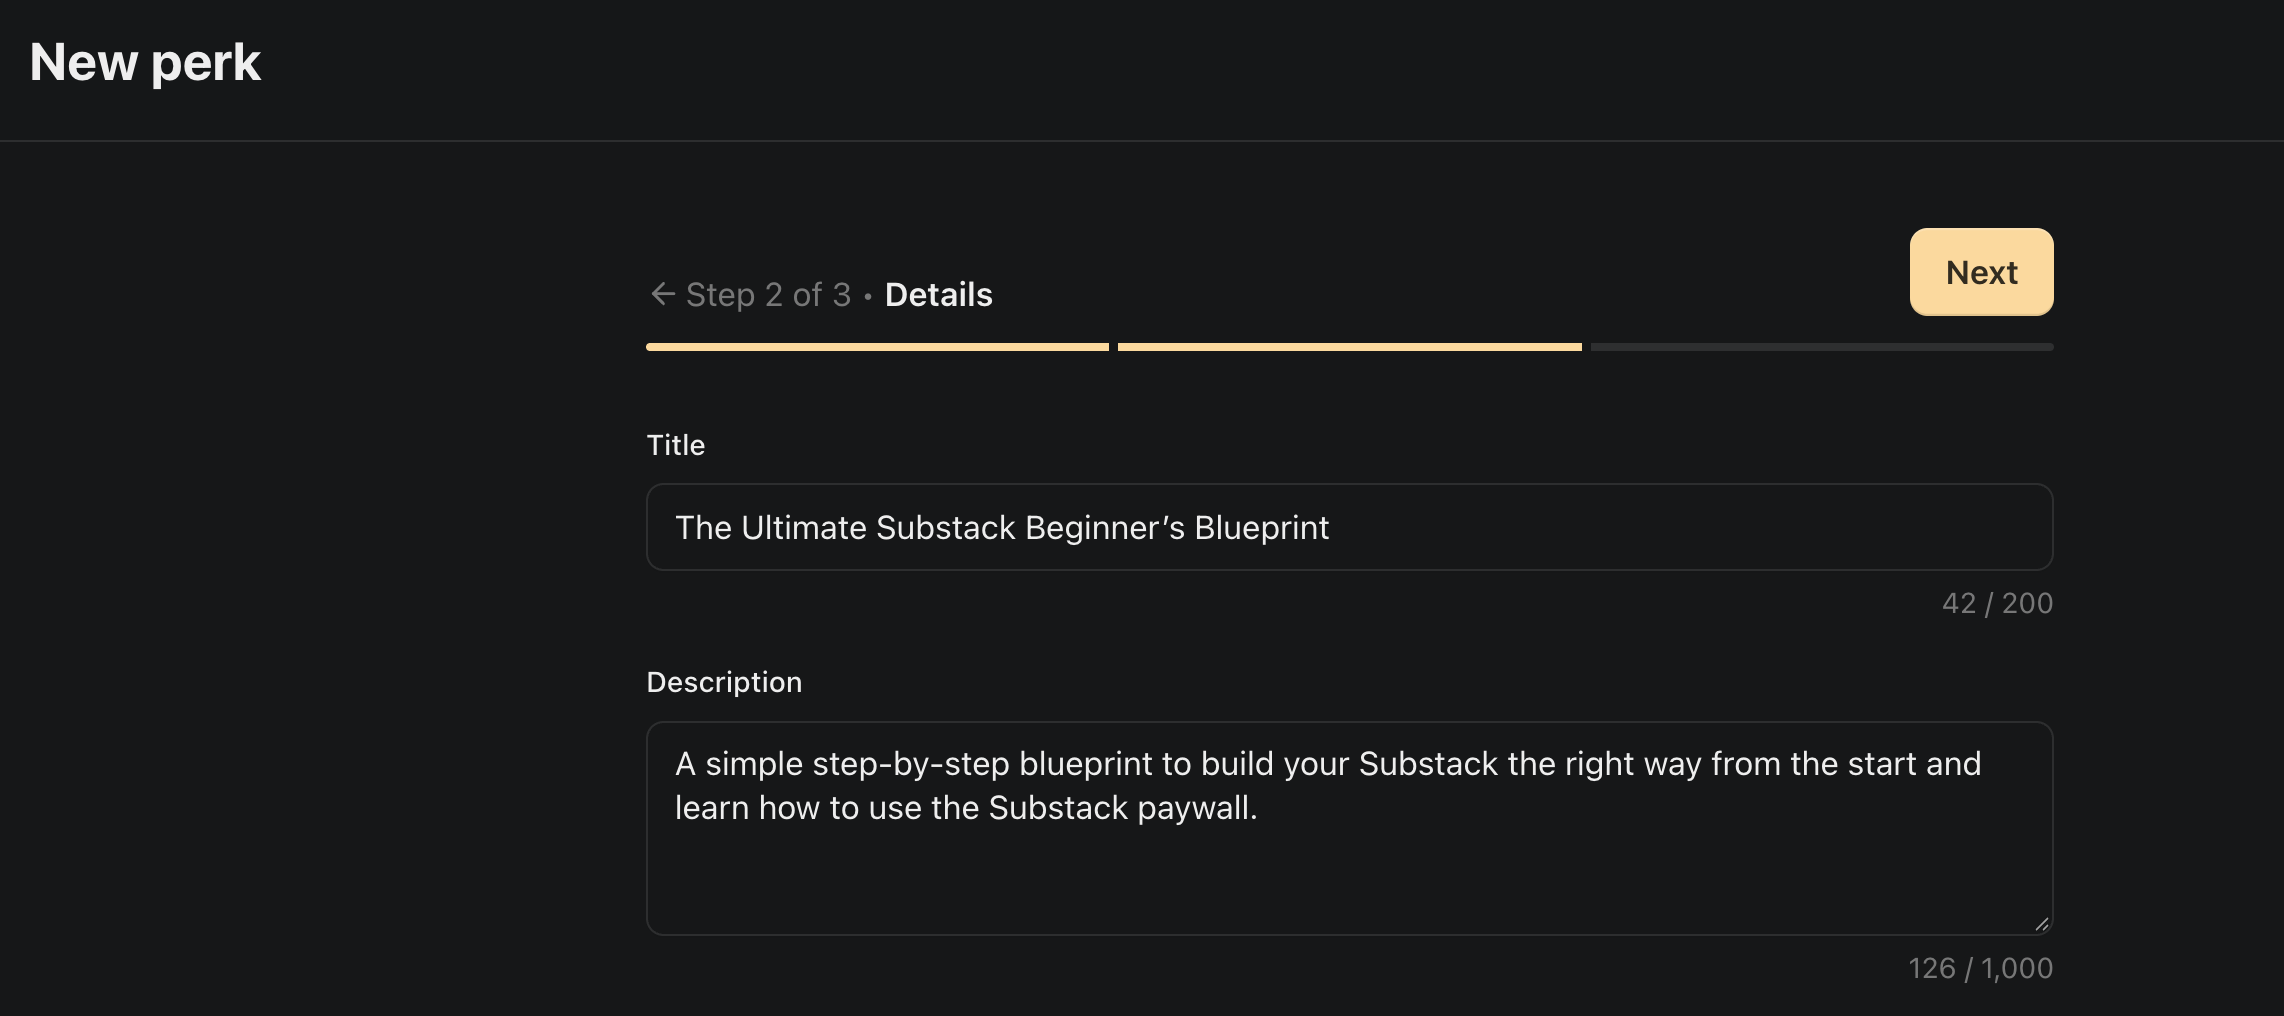2284x1016 pixels.
Task: Go back using the left arrow icon
Action: [x=662, y=294]
